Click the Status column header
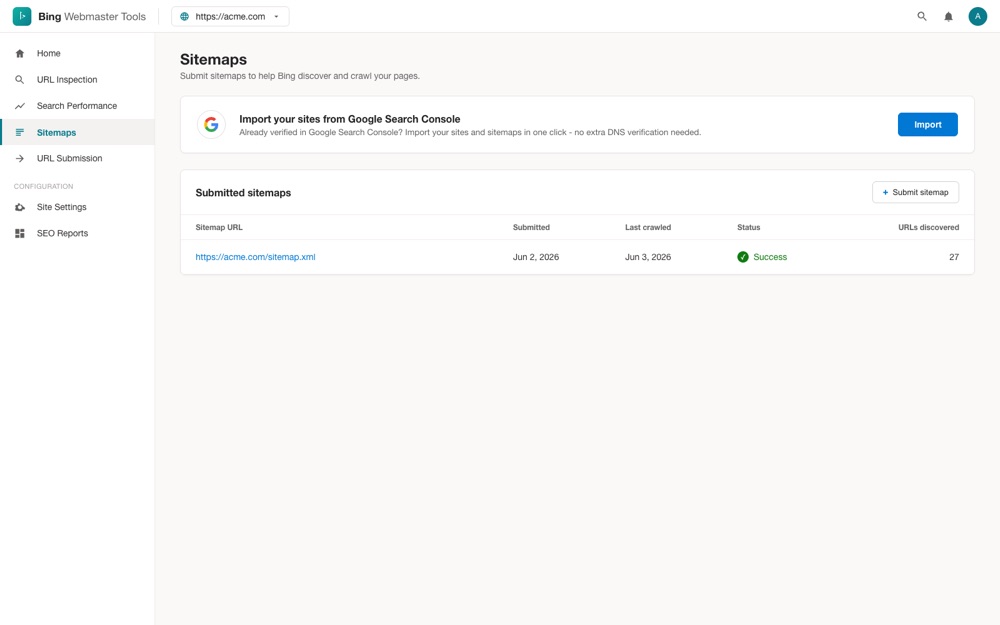1000x625 pixels. [x=749, y=227]
